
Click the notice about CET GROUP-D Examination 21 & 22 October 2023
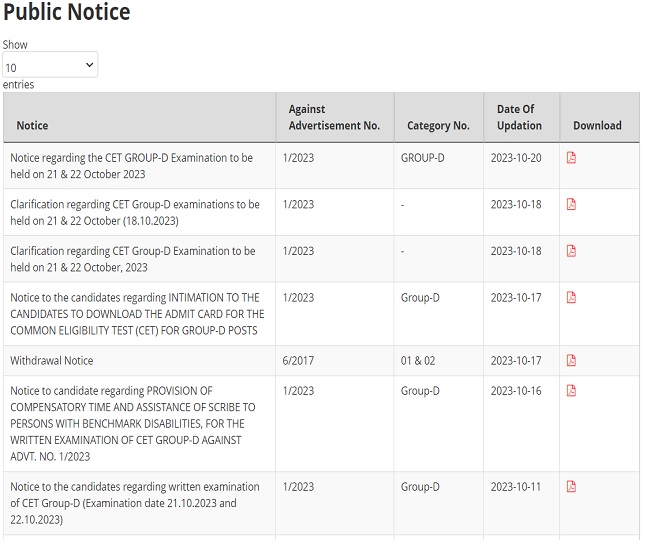coord(131,166)
